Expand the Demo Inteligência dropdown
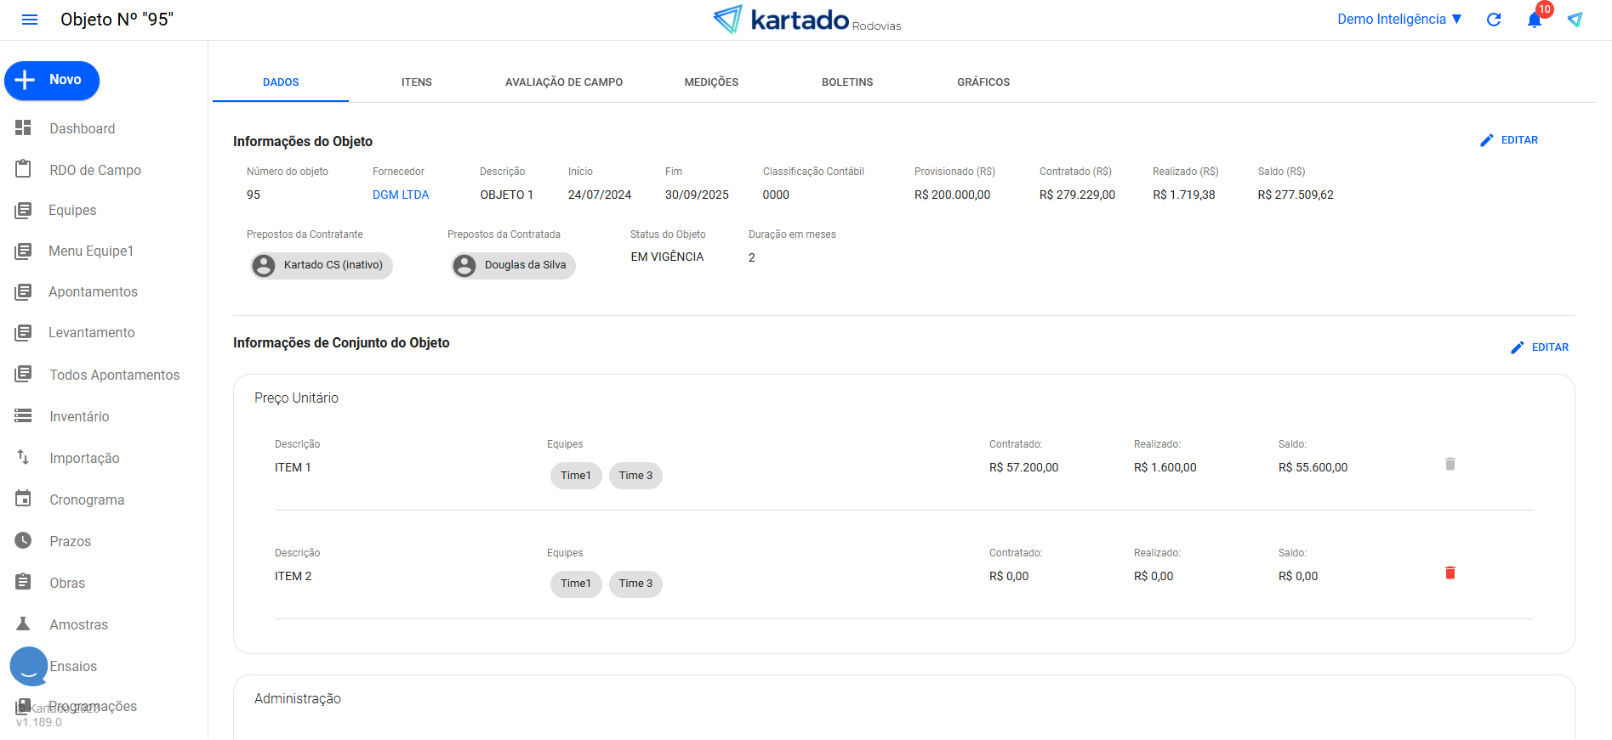Screen dimensions: 1612x740 (x=1399, y=19)
